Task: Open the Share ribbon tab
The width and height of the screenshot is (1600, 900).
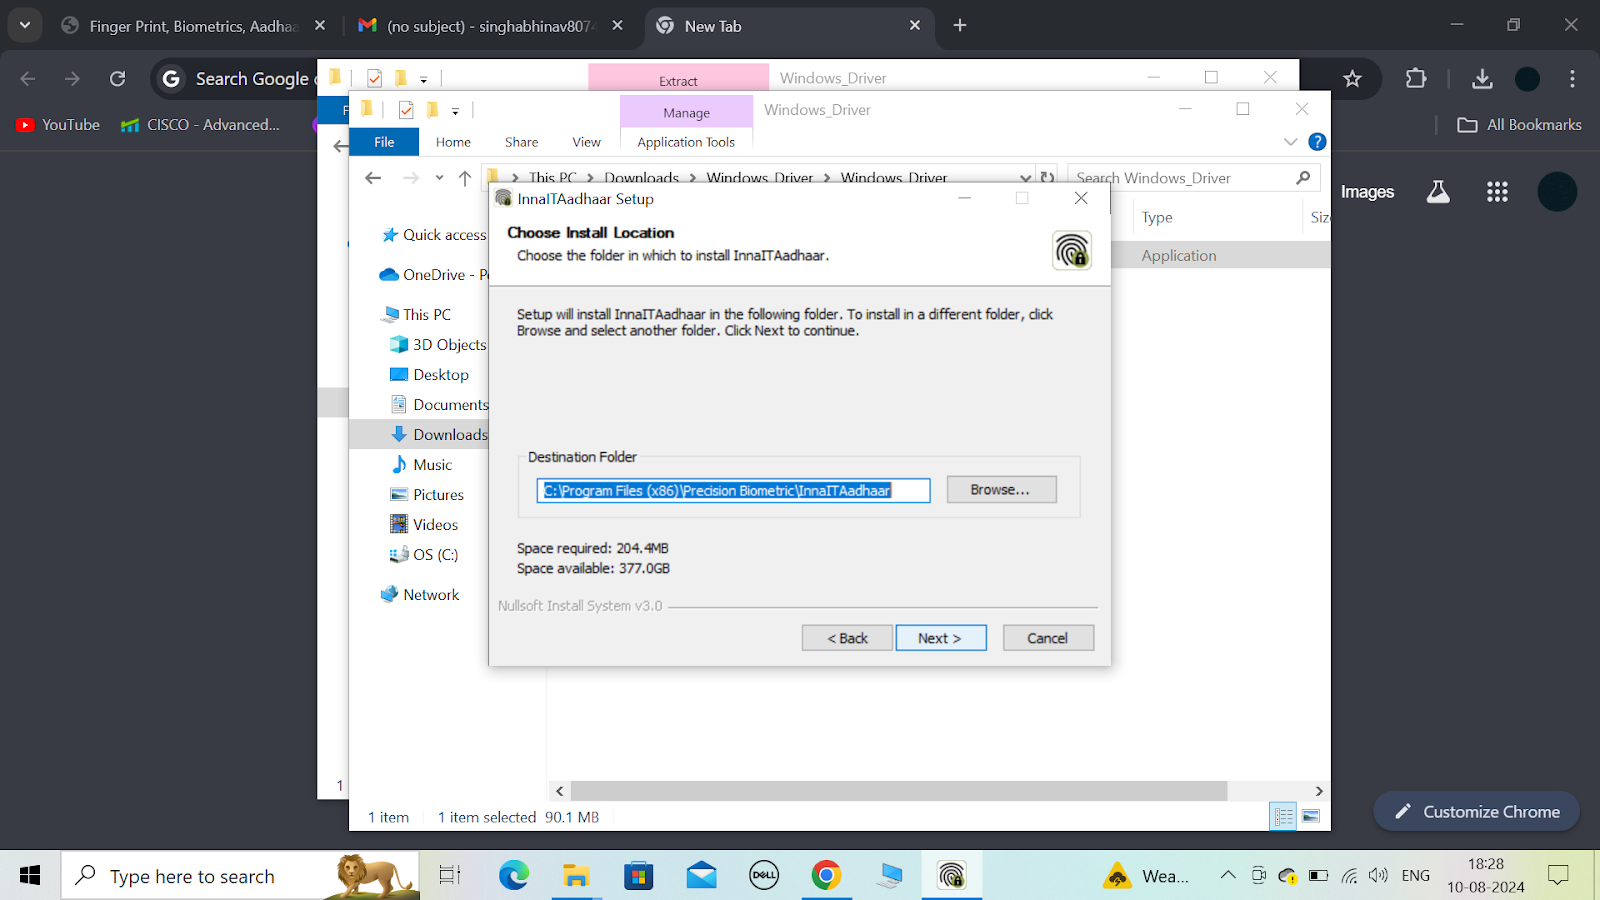Action: pyautogui.click(x=521, y=142)
